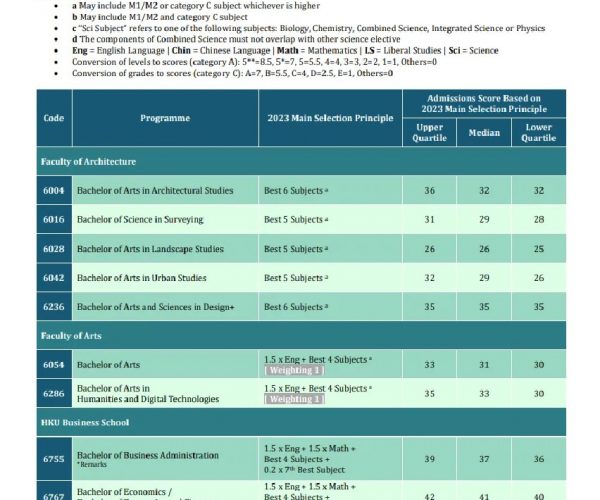Click median 37 for Business Administration
The width and height of the screenshot is (600, 500).
pyautogui.click(x=484, y=459)
